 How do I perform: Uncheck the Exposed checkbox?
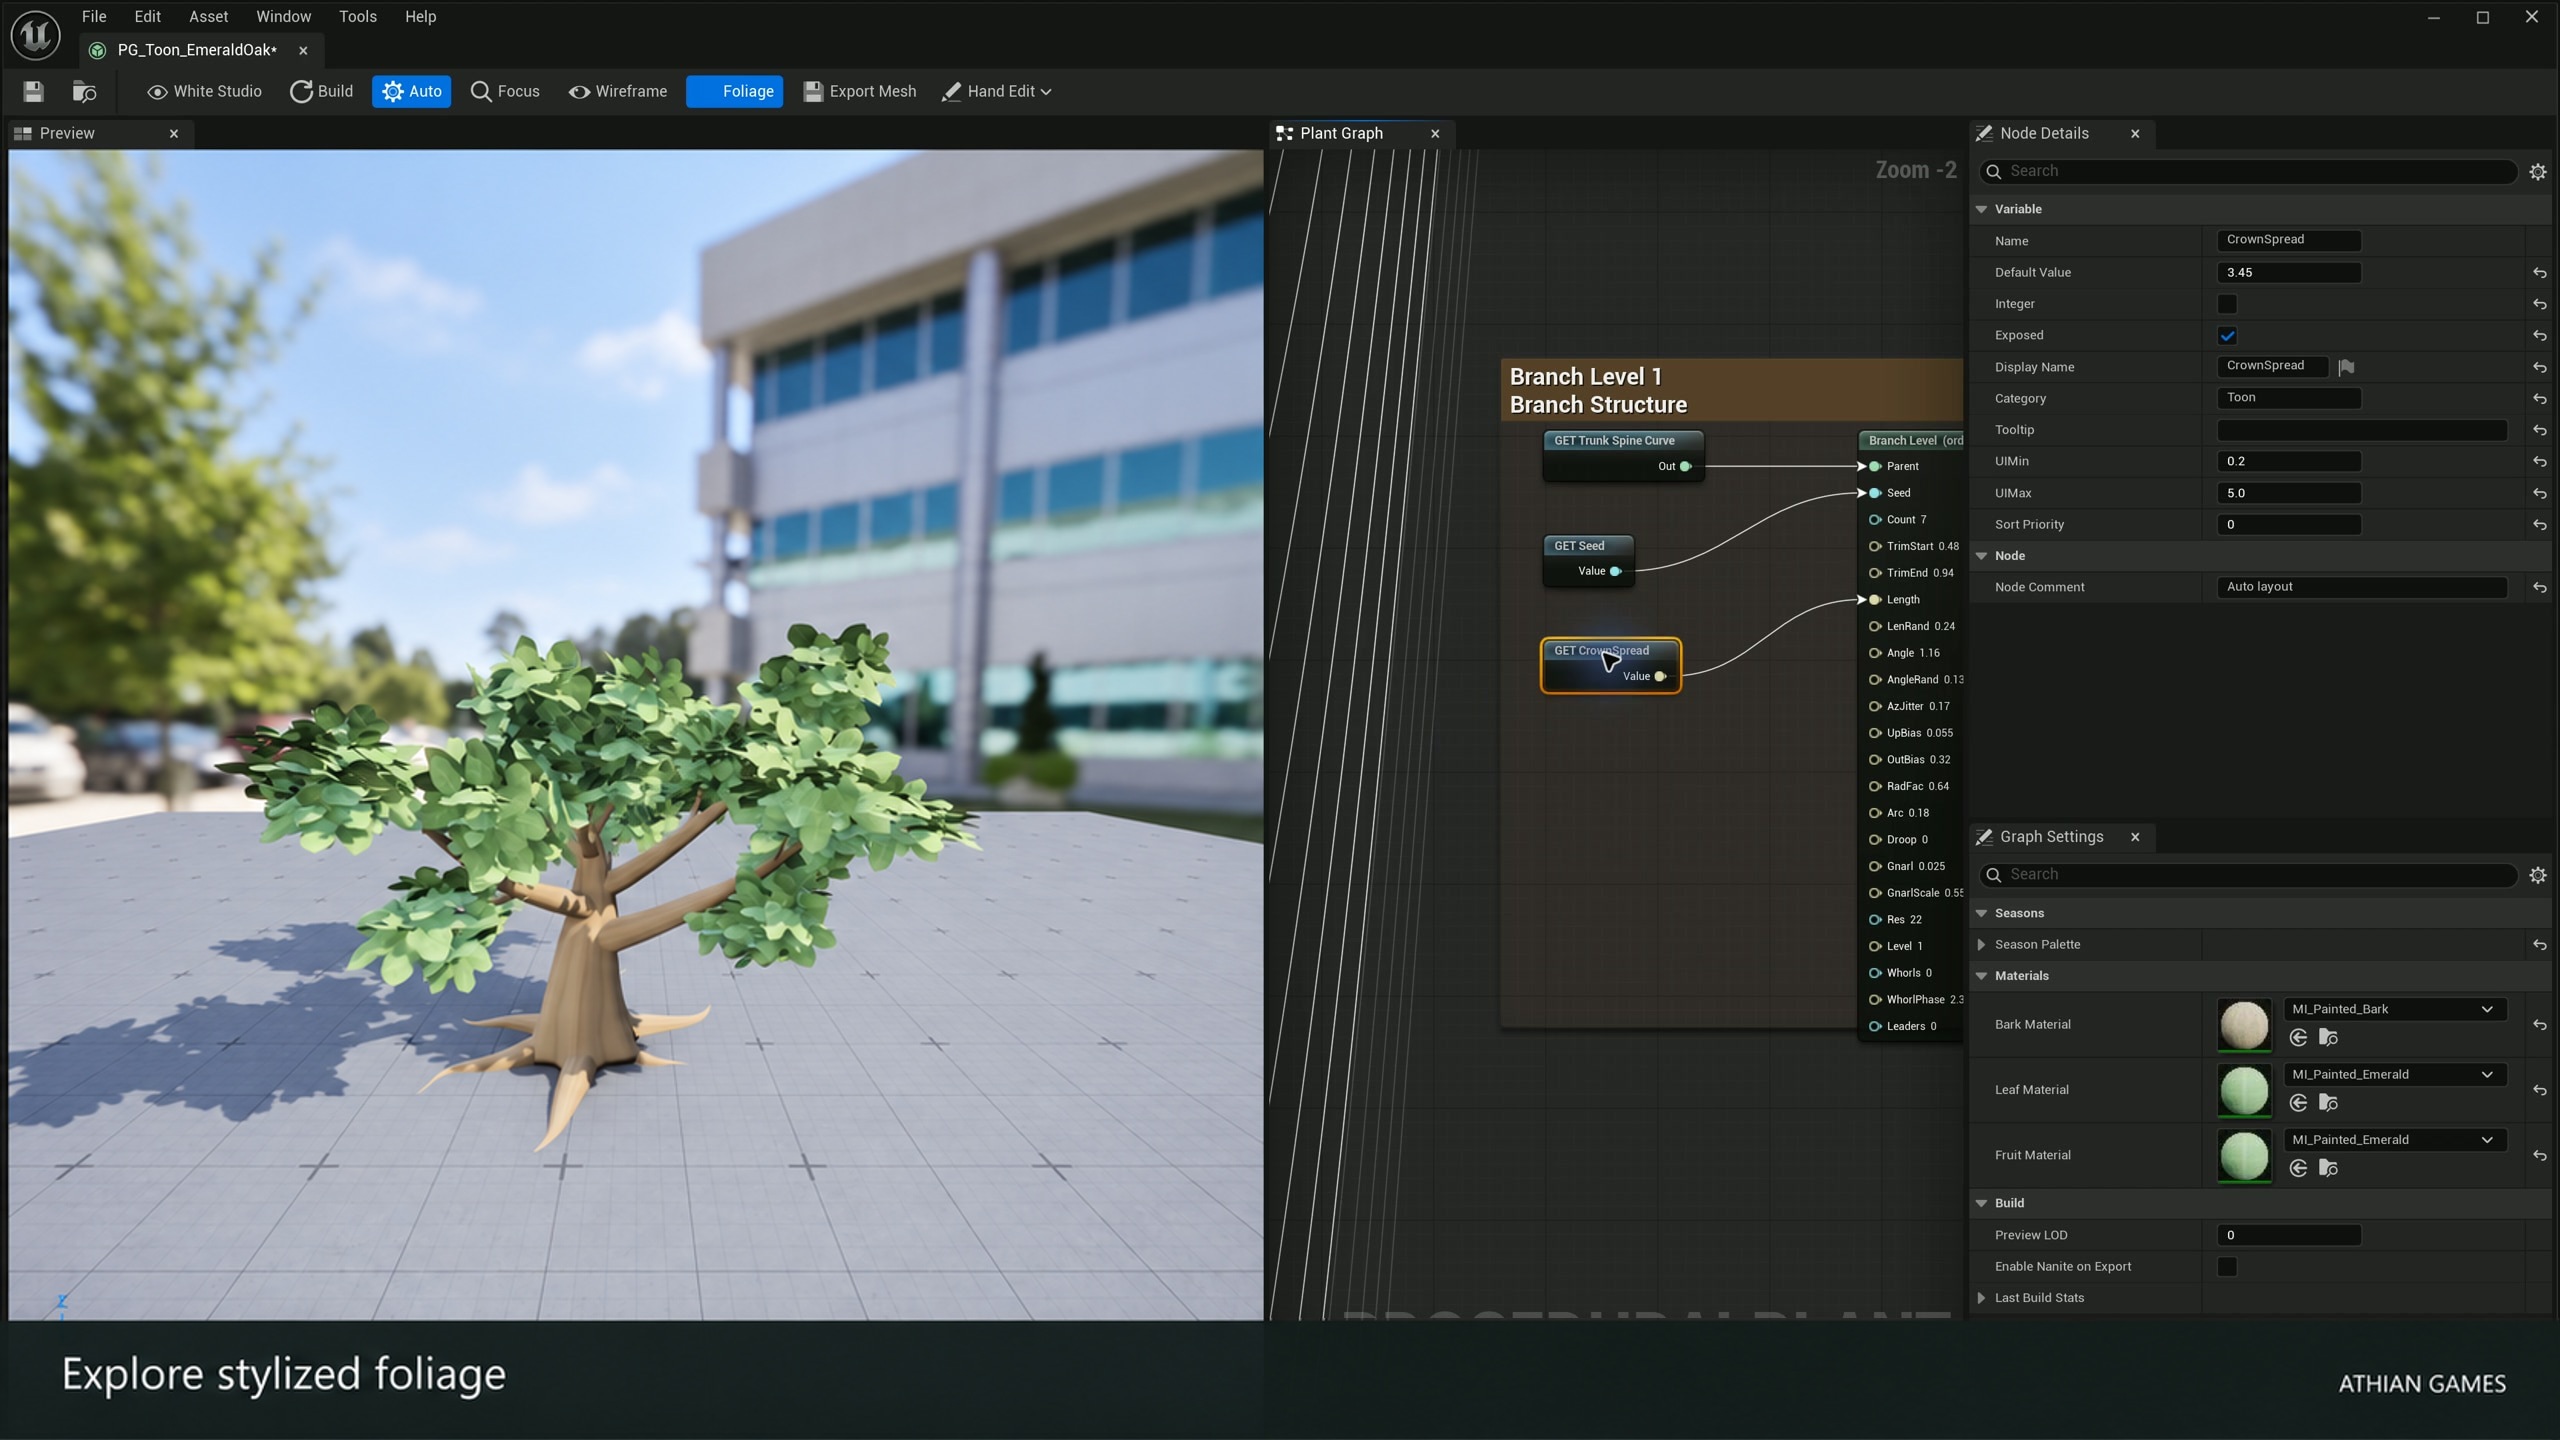point(2227,336)
